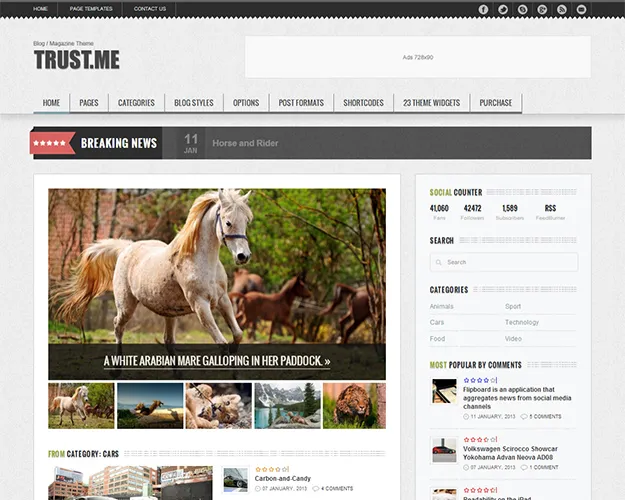Open the CATEGORIES navigation tab
Viewport: 625px width, 500px height.
point(136,103)
